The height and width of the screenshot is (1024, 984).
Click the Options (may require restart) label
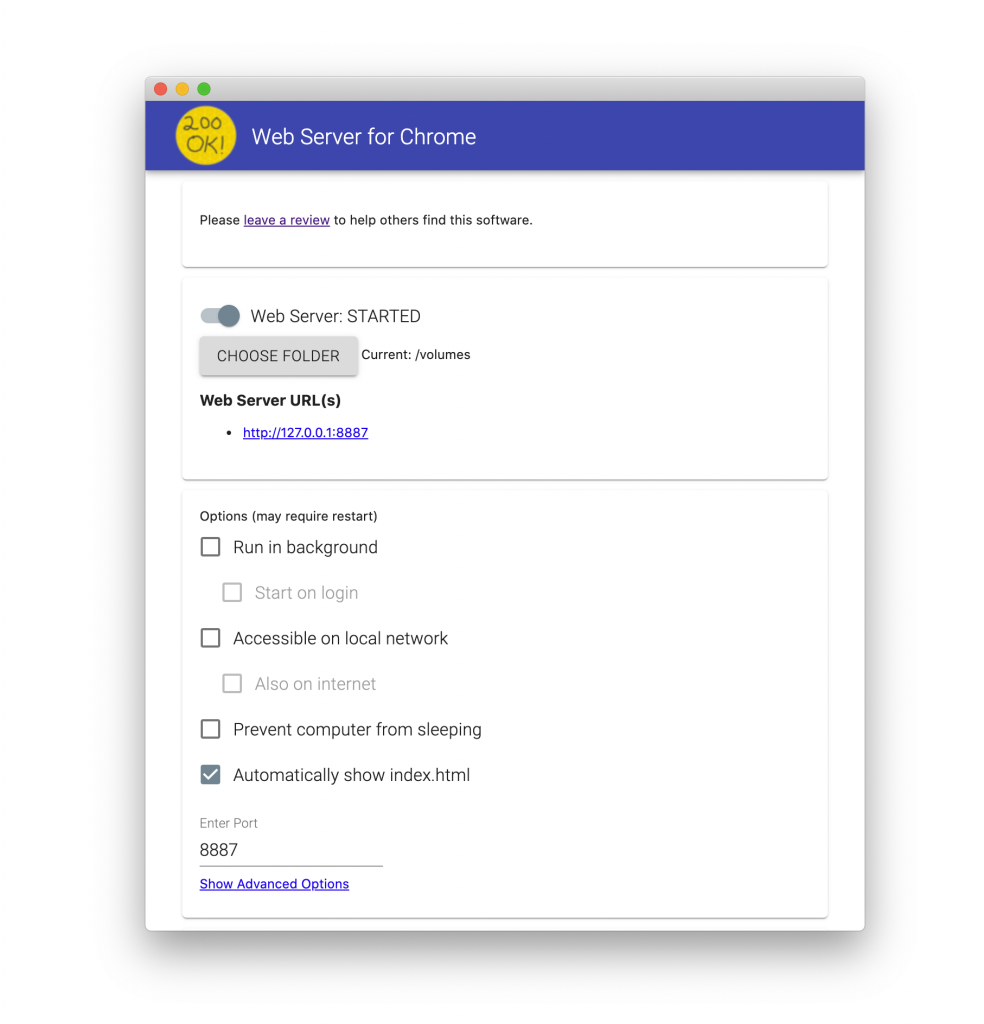289,516
